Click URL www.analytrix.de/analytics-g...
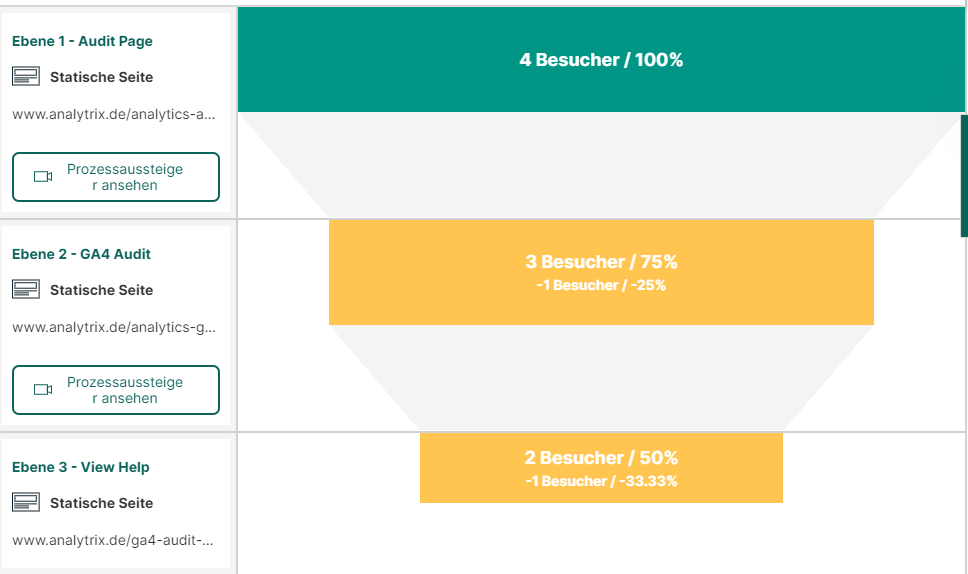Screen dimensions: 968x574 pos(114,327)
